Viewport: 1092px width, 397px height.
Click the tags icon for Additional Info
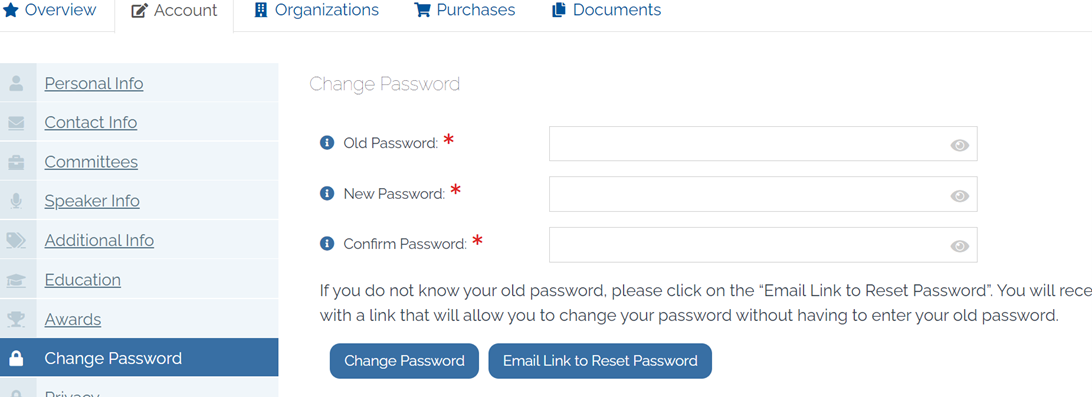16,241
